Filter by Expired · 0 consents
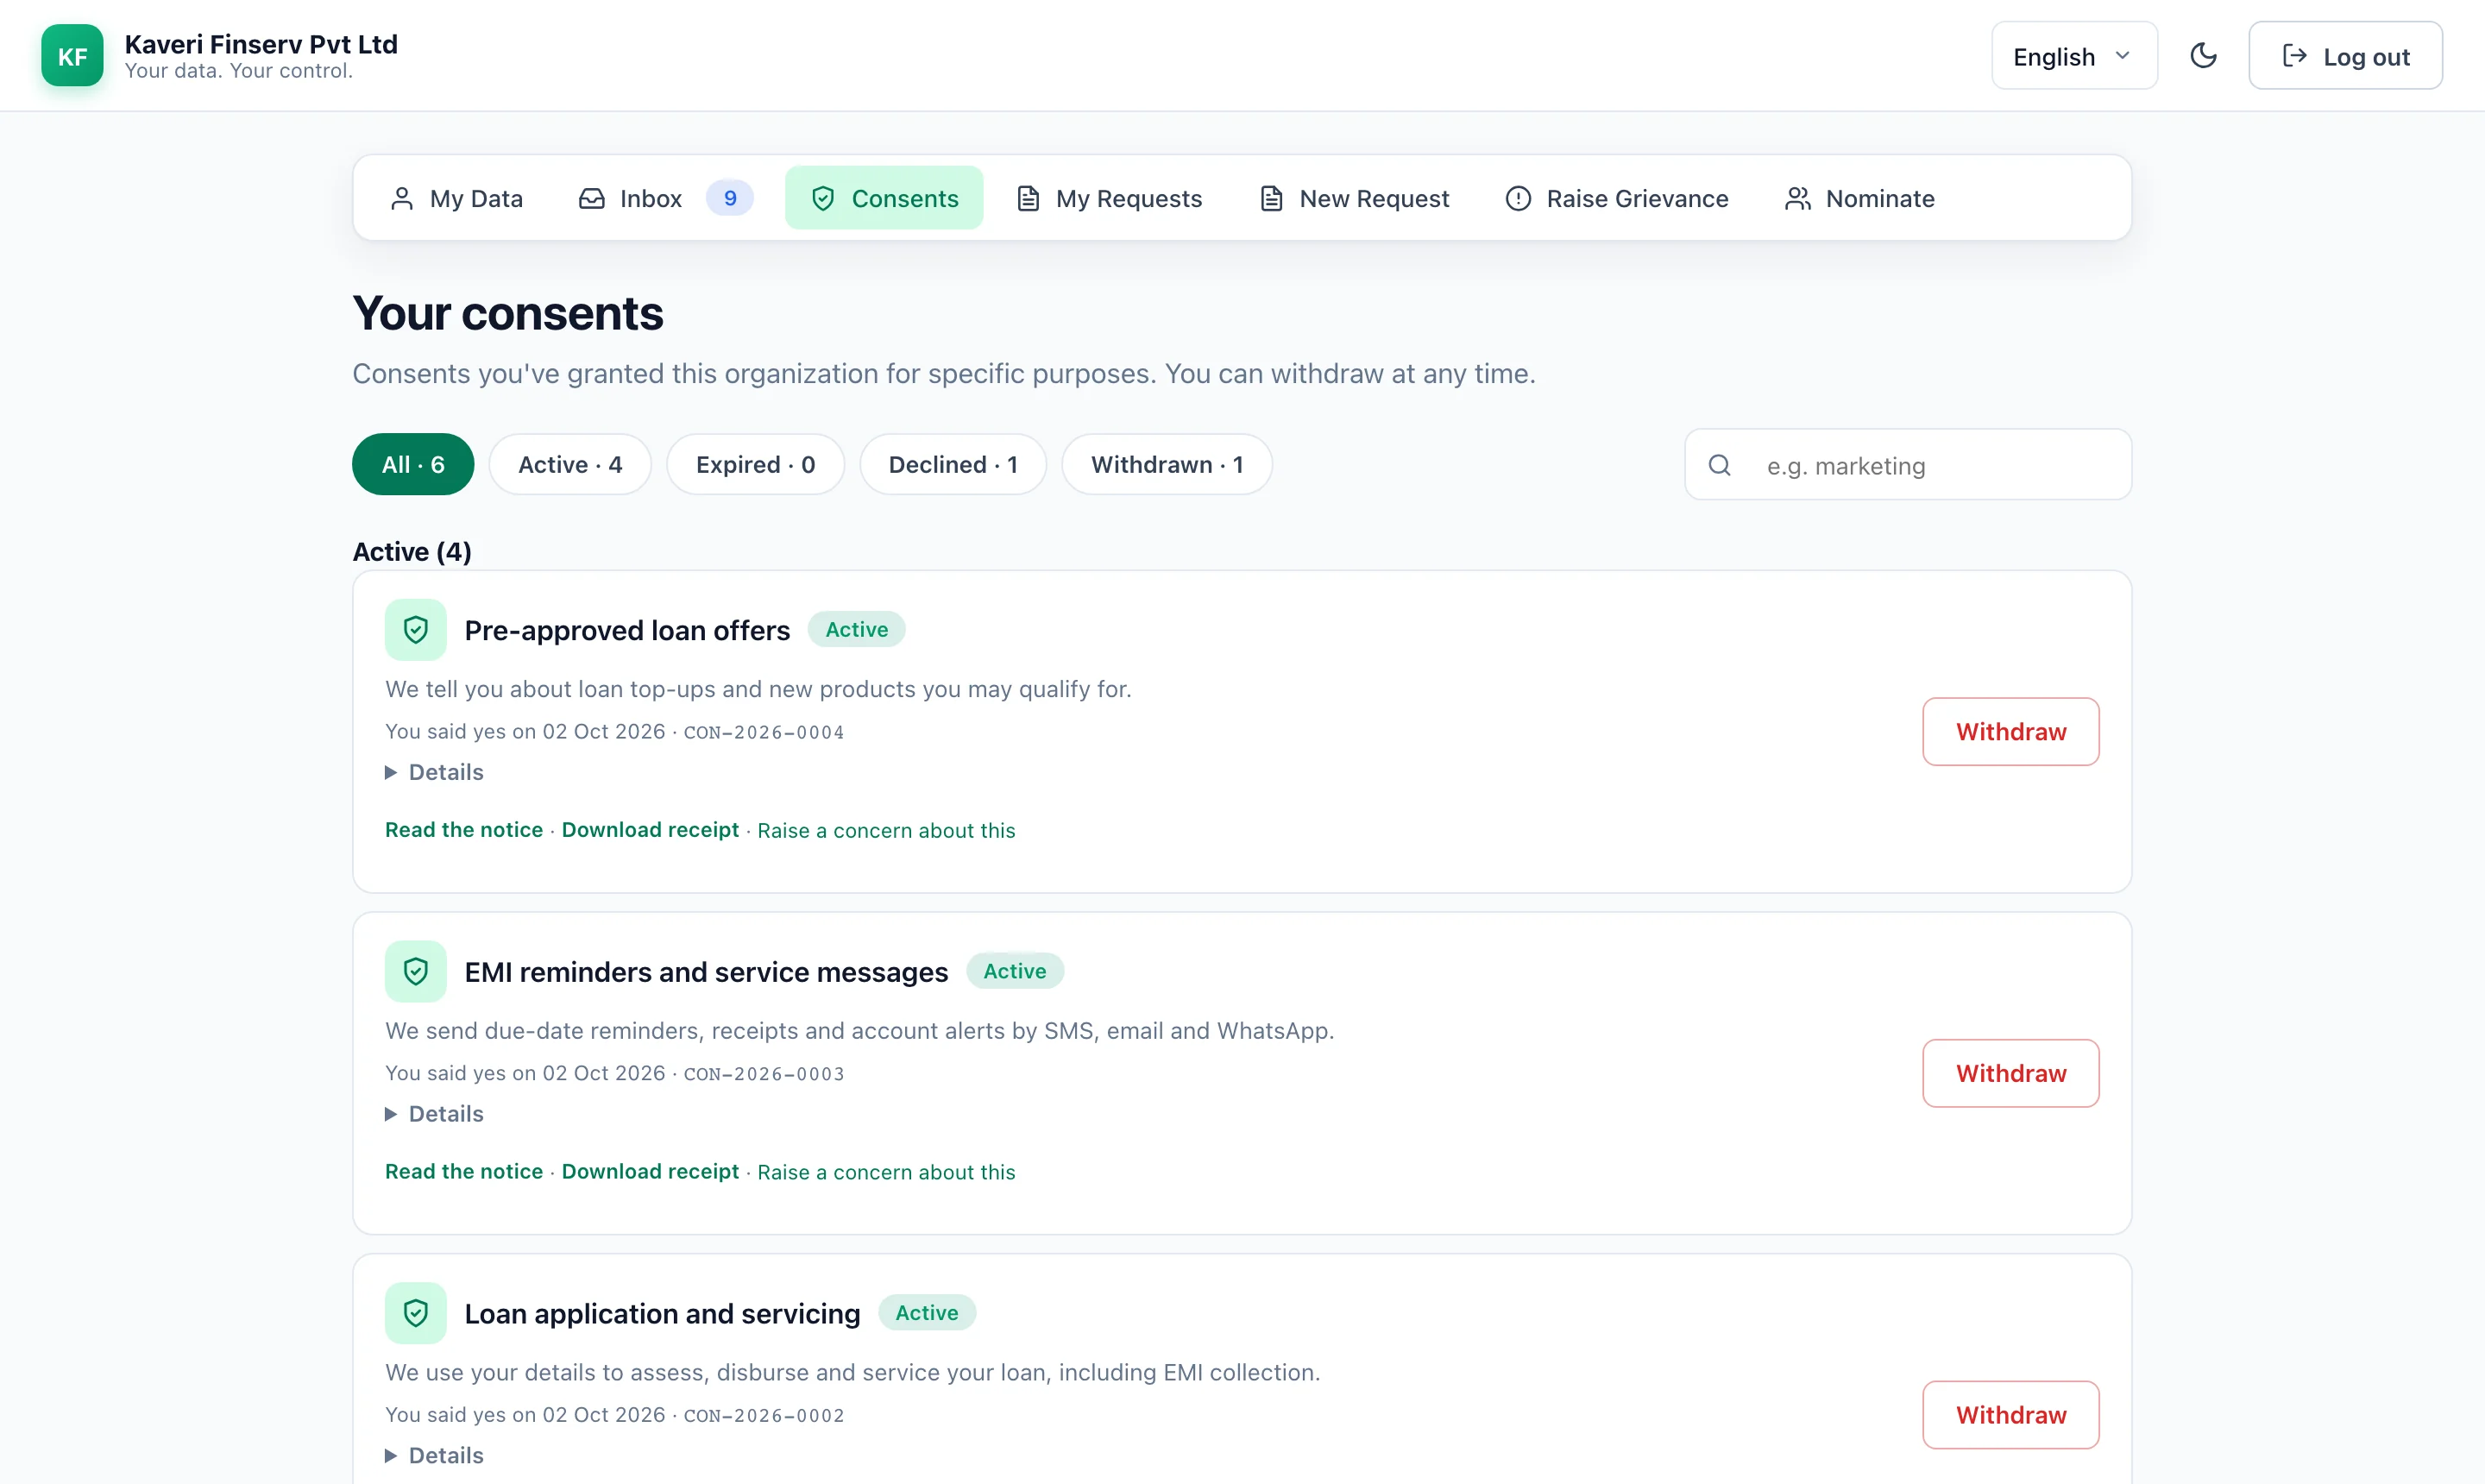Screen dimensions: 2485x1484 click(x=755, y=464)
